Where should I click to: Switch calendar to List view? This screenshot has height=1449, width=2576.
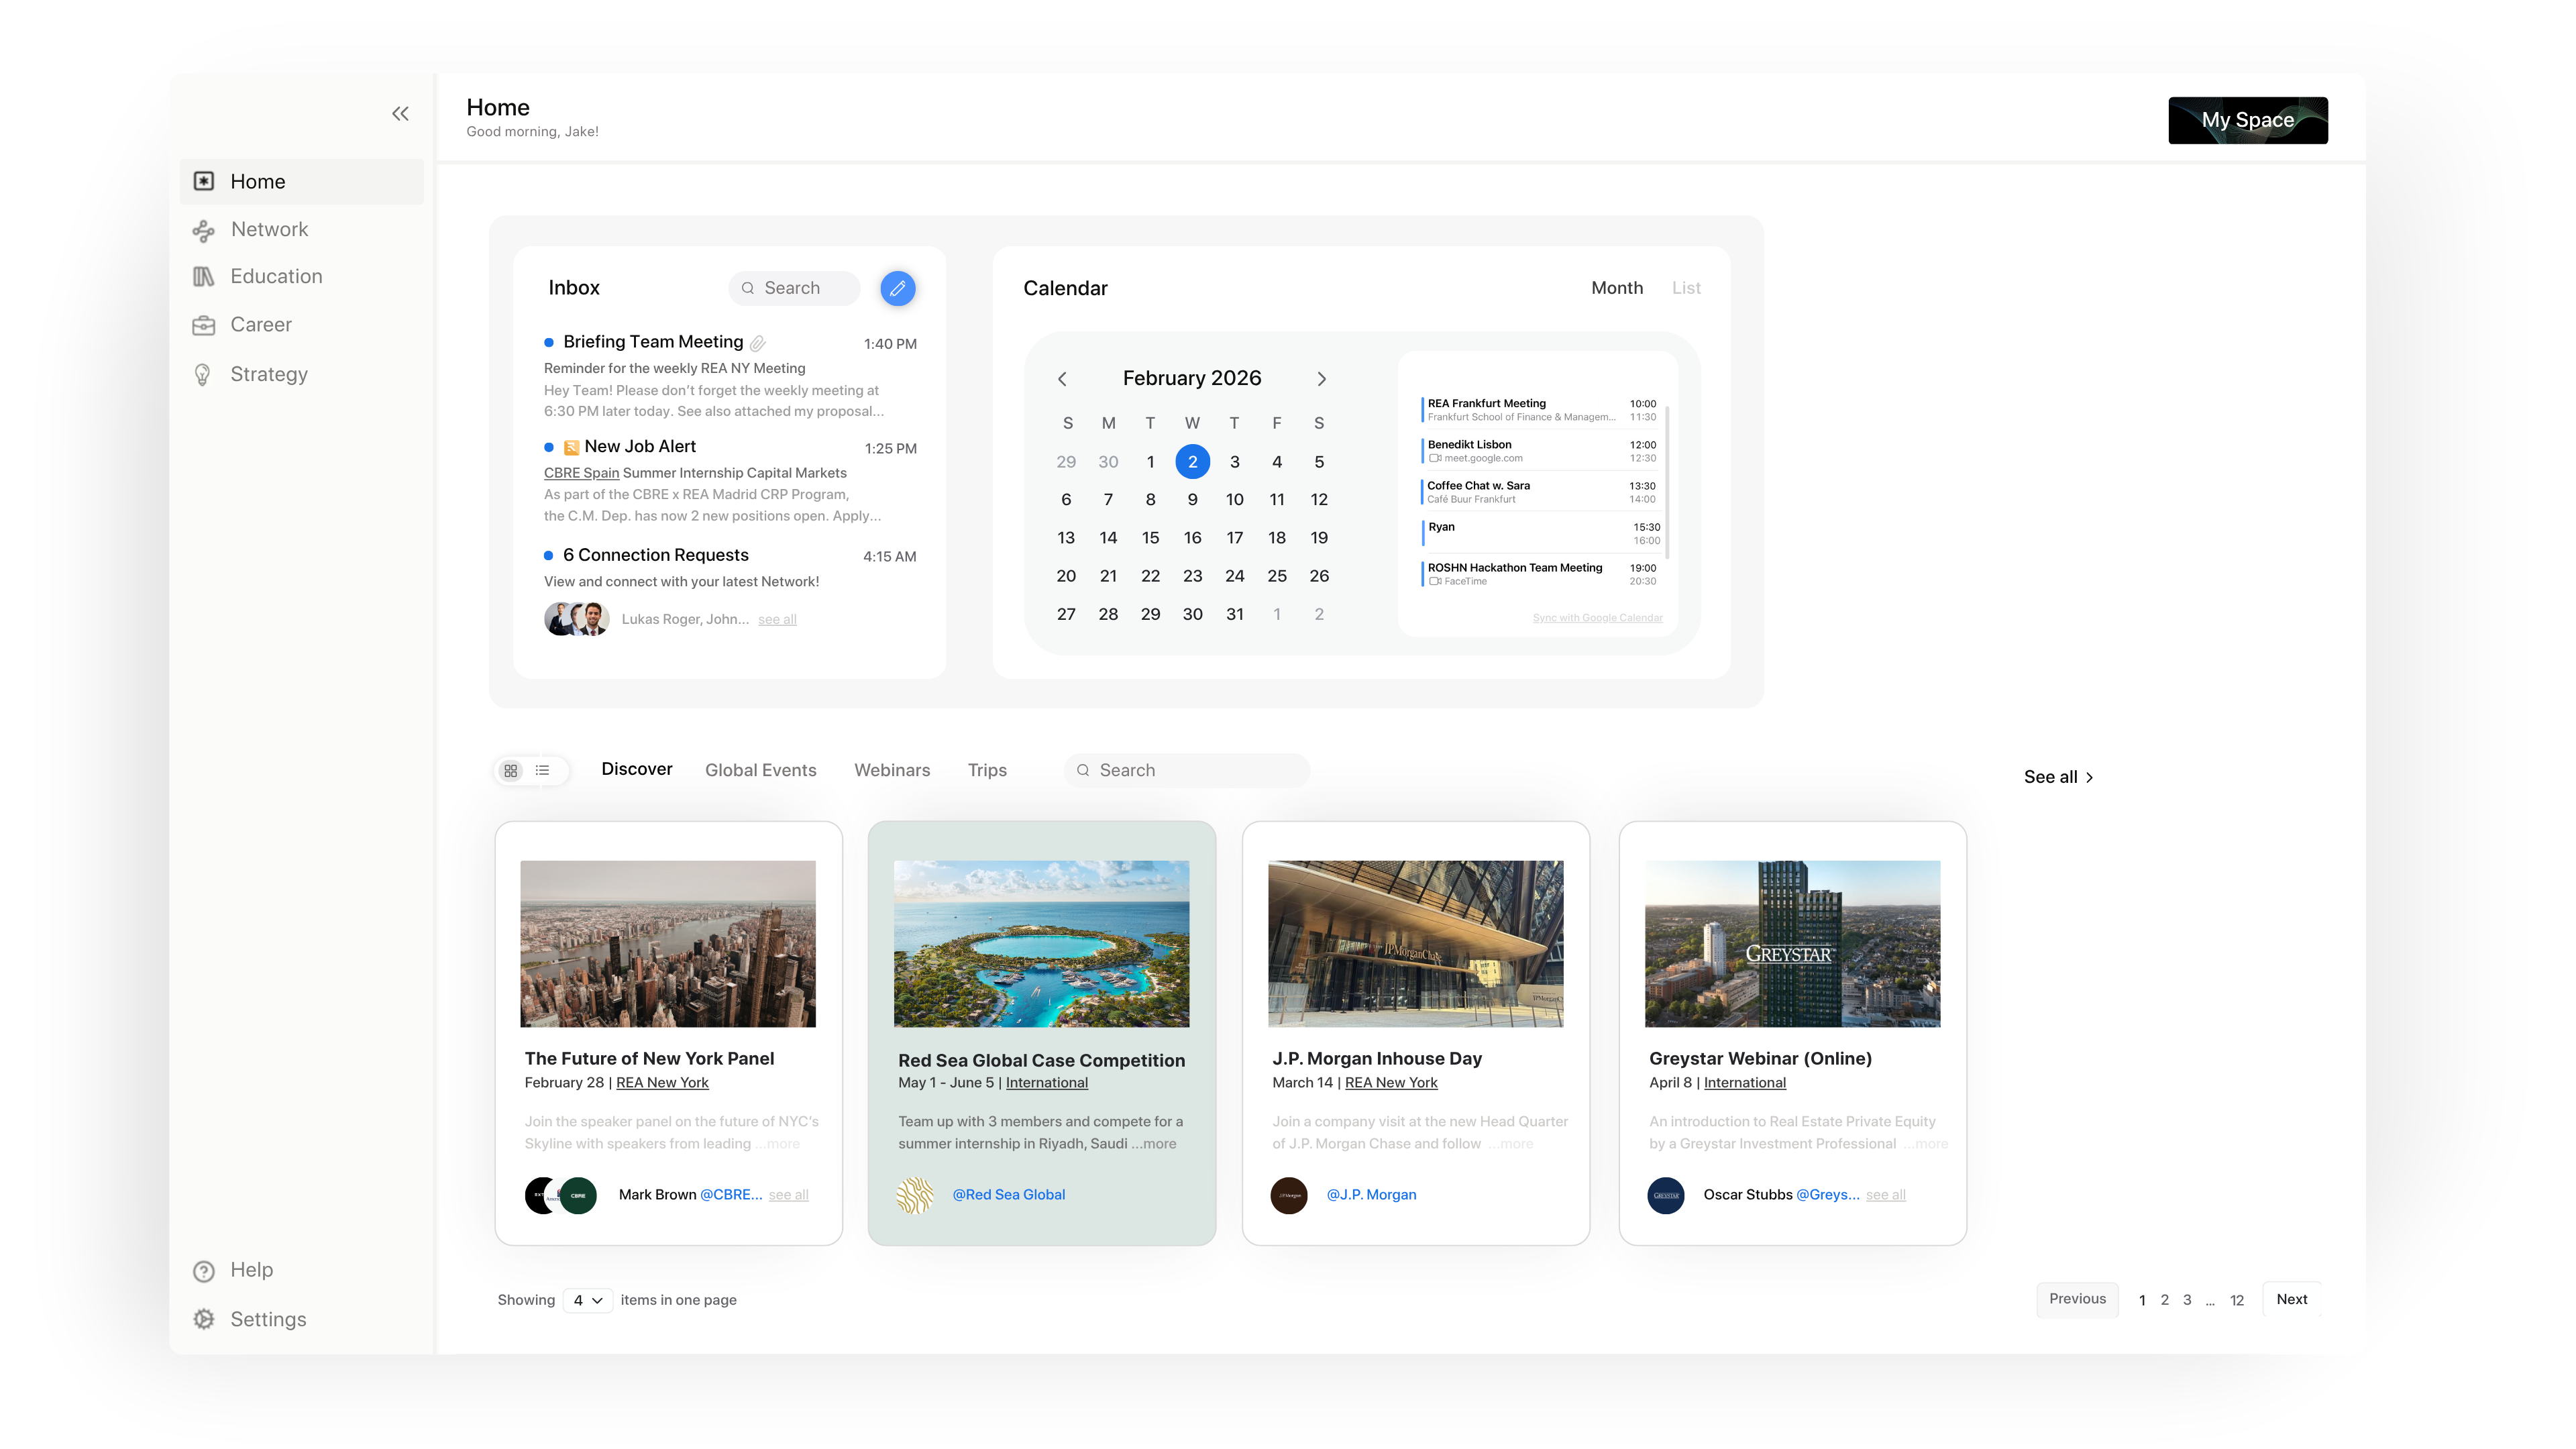coord(1686,288)
